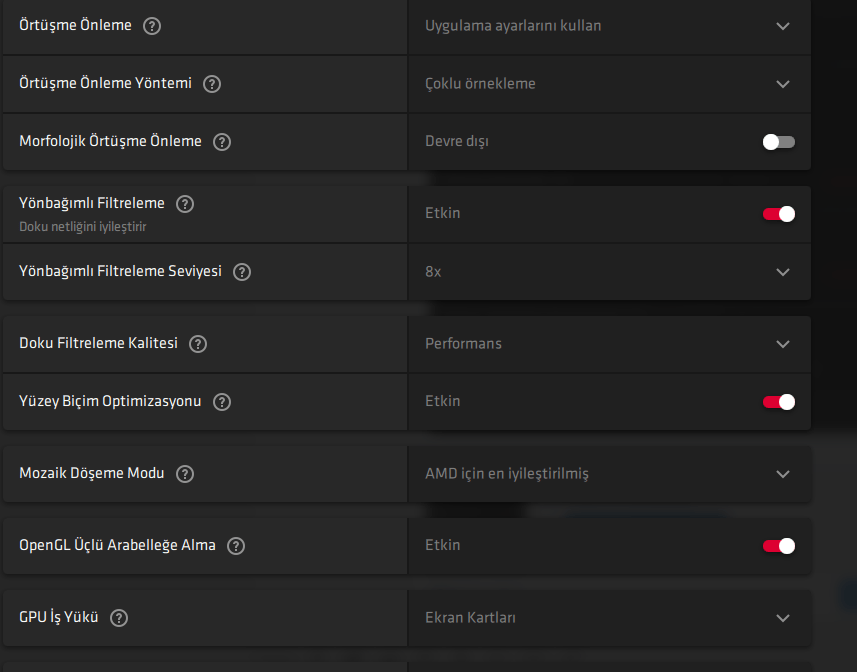Enable Morfolojik Örtüşme Önleme toggle
857x672 pixels.
pyautogui.click(x=778, y=142)
